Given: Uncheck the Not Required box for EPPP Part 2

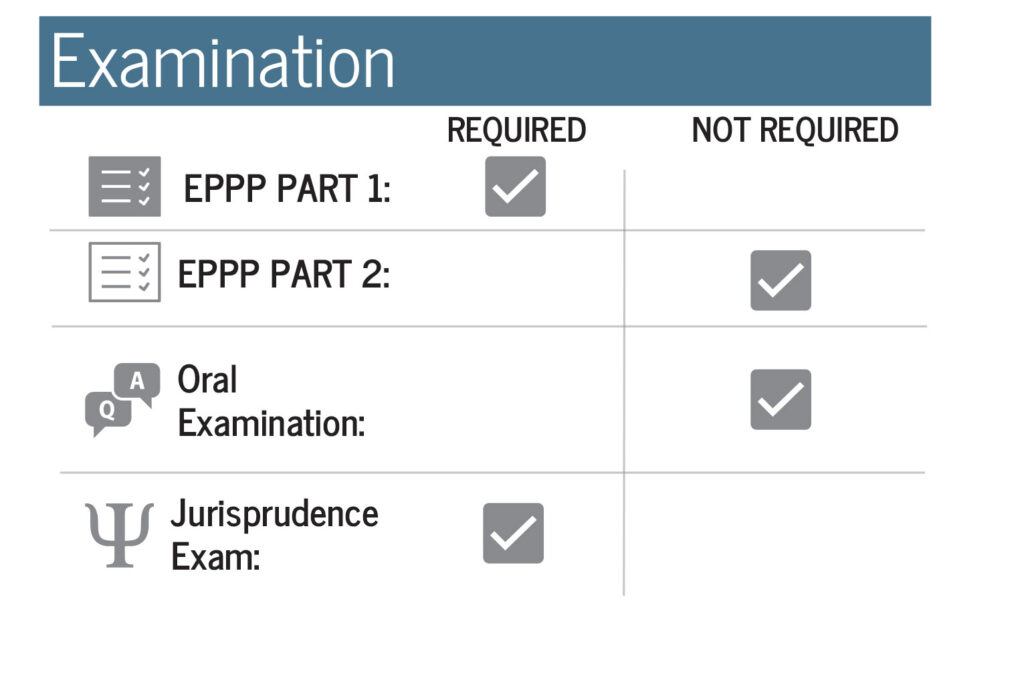Looking at the screenshot, I should (x=780, y=280).
